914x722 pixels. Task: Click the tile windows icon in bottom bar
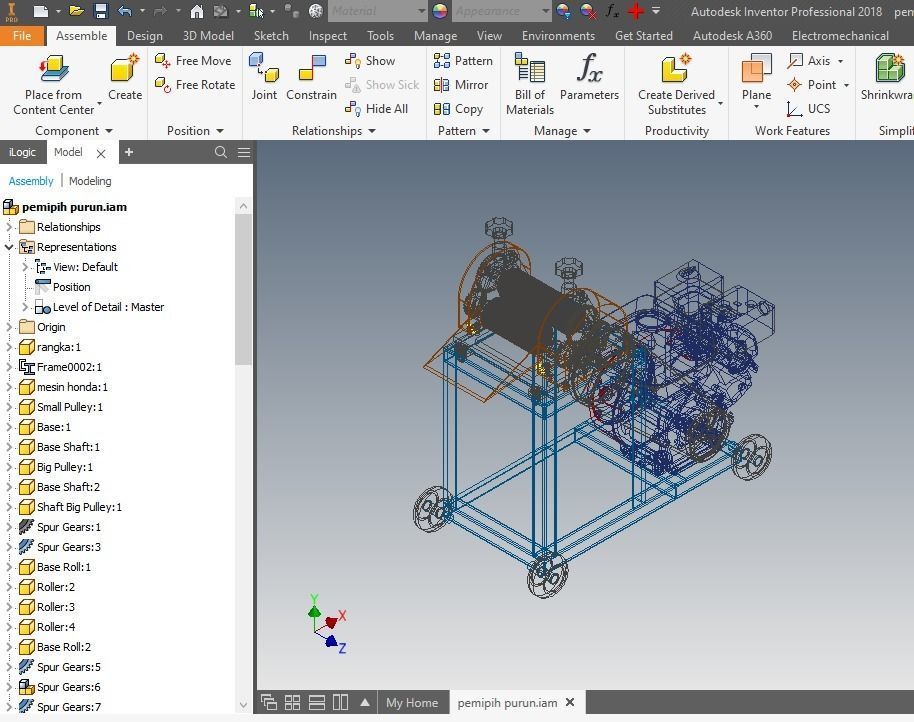292,702
